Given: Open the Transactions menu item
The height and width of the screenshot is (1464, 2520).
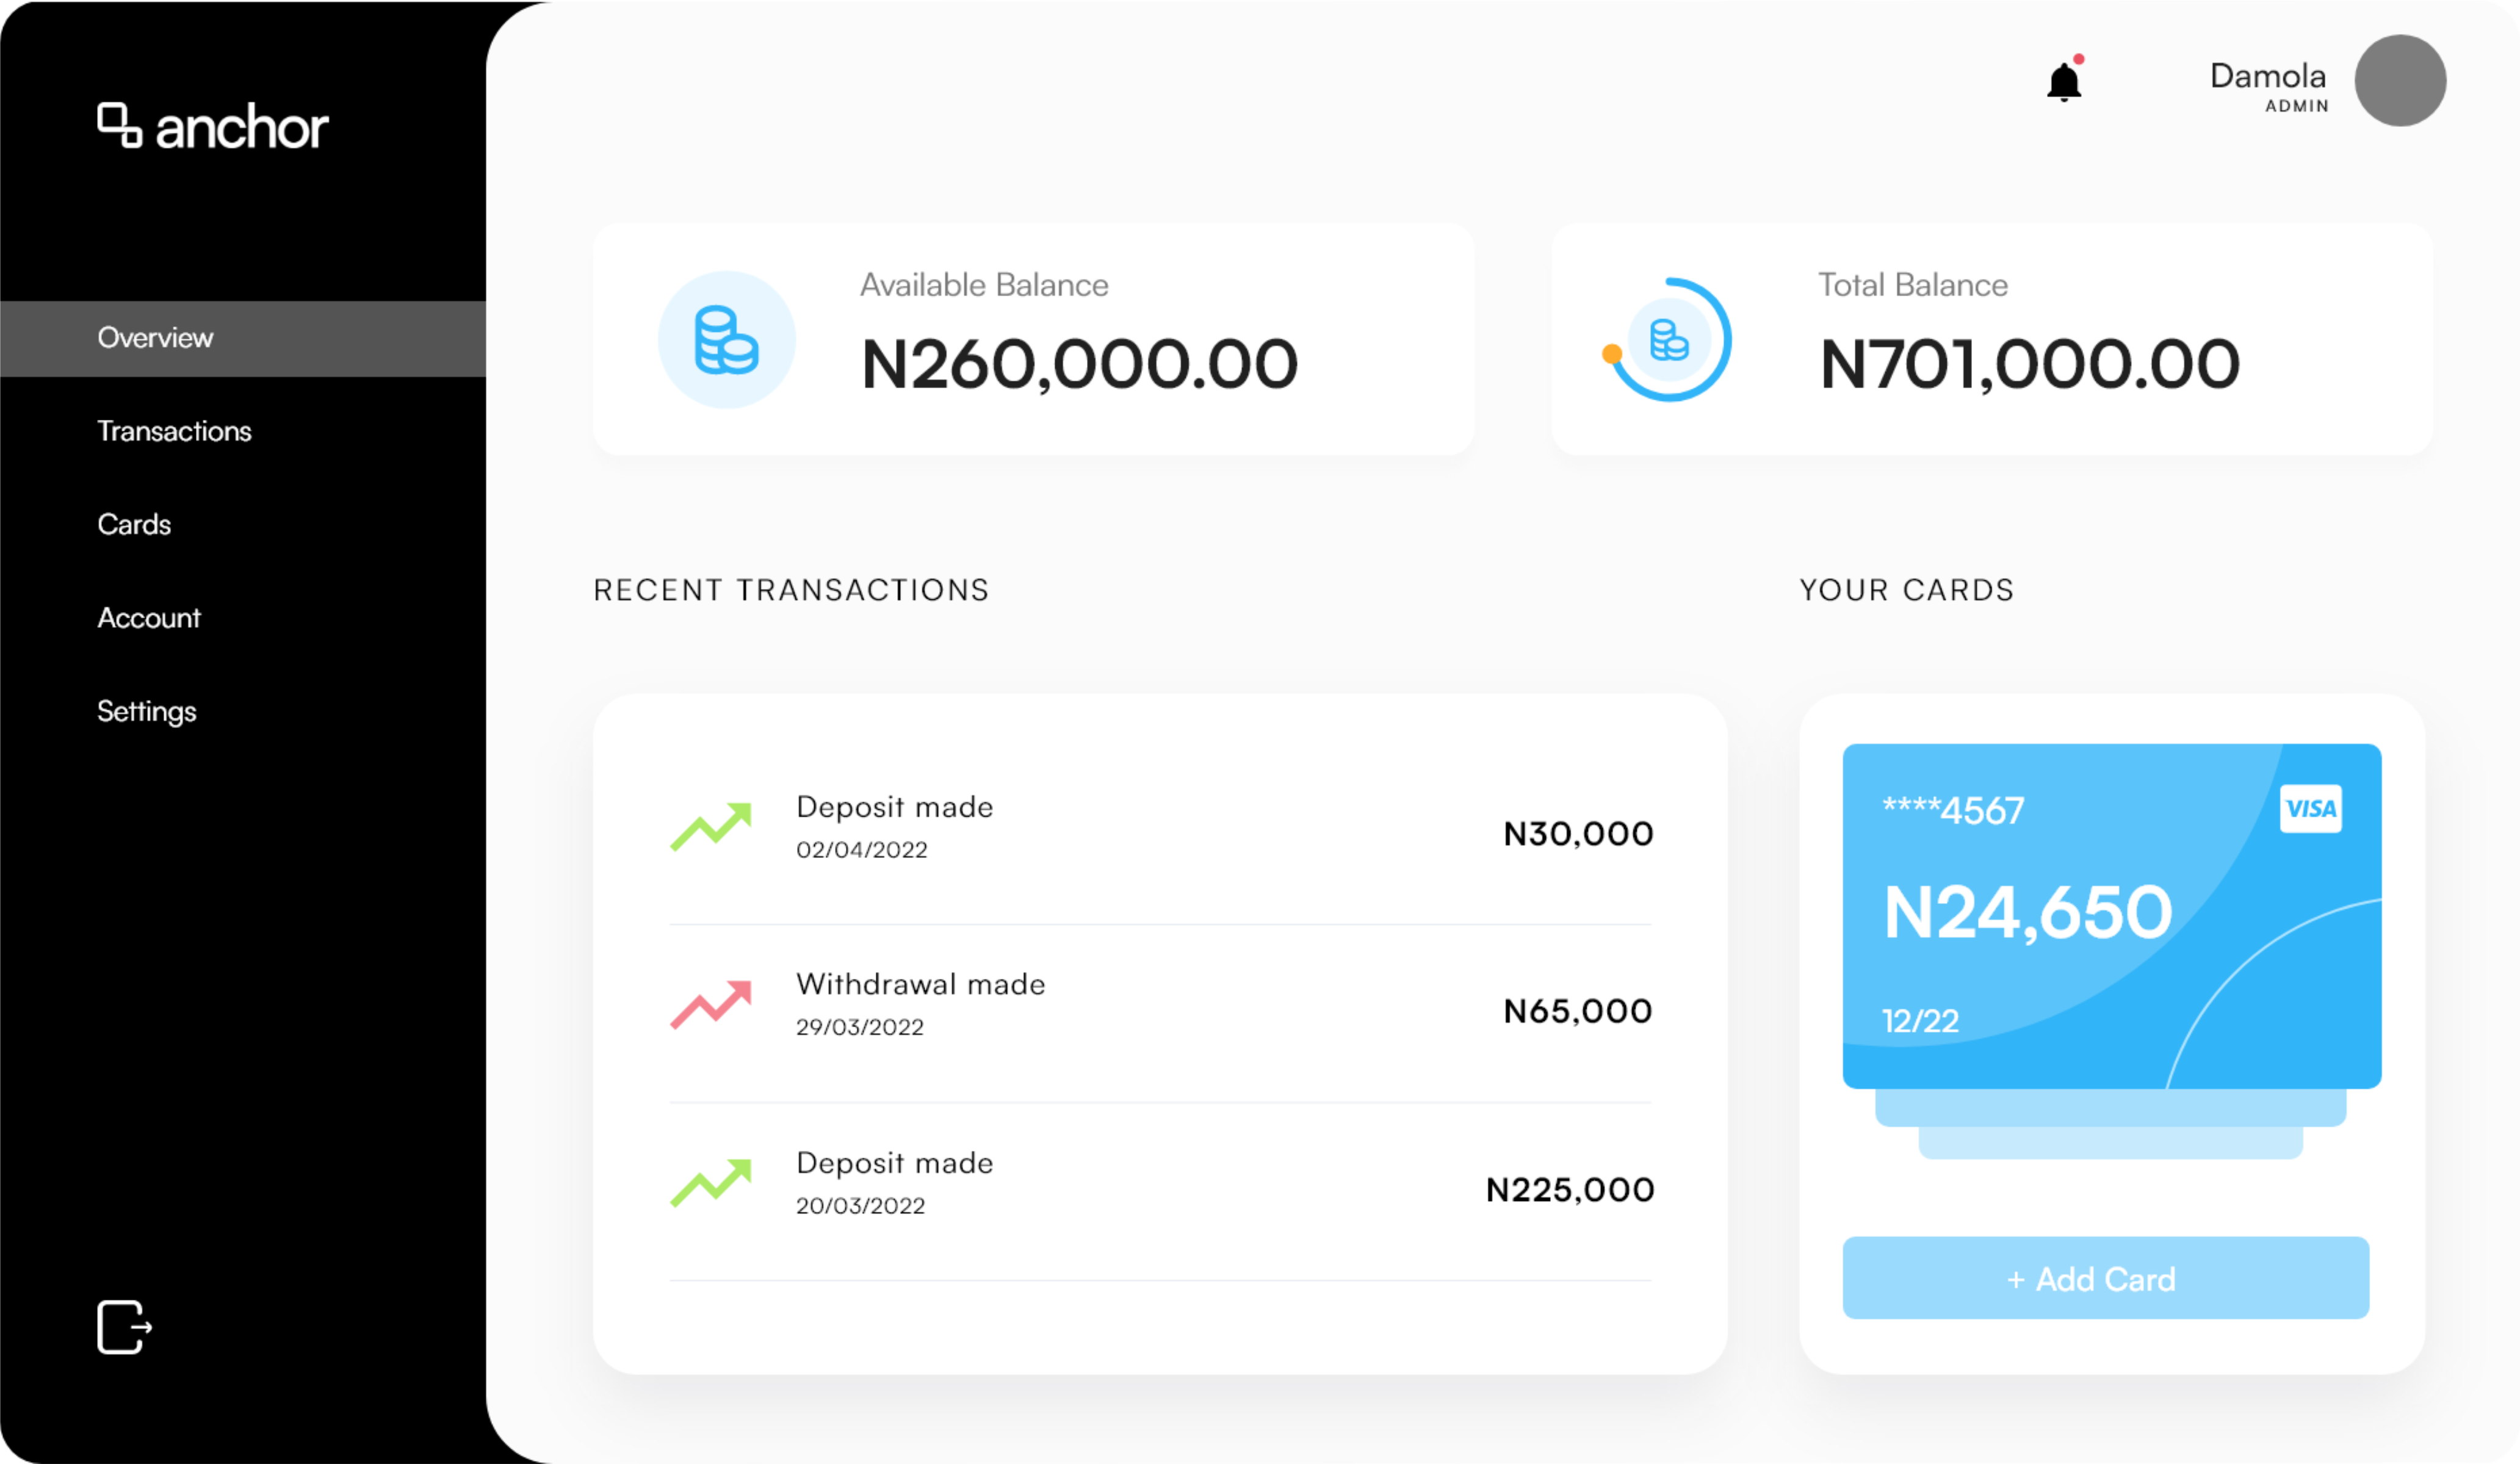Looking at the screenshot, I should [174, 431].
